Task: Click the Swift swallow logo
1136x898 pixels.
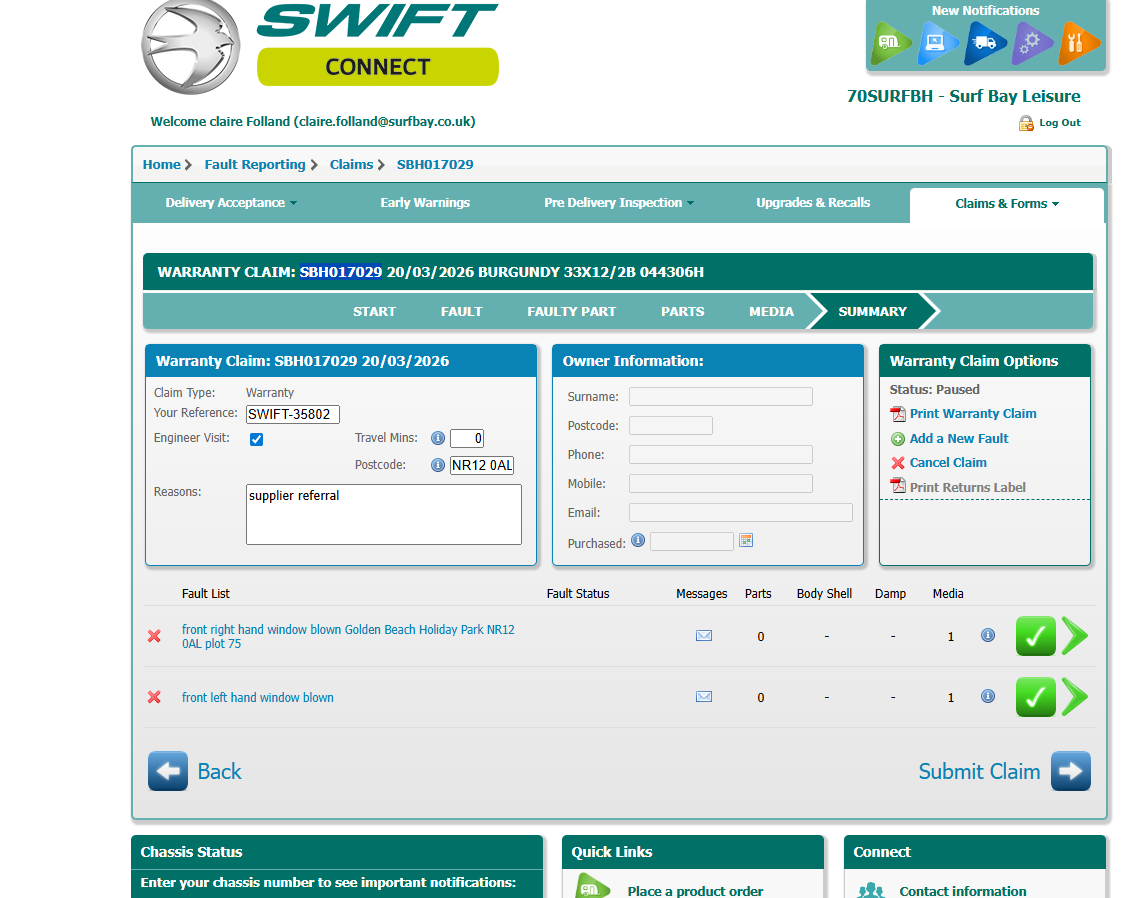Action: point(191,47)
